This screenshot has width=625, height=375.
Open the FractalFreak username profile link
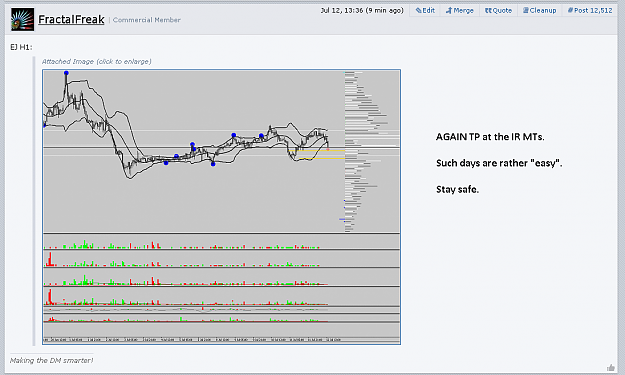pyautogui.click(x=71, y=20)
